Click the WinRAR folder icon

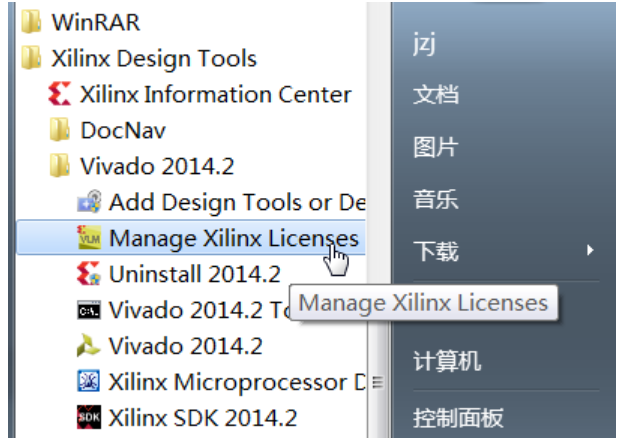pos(31,22)
